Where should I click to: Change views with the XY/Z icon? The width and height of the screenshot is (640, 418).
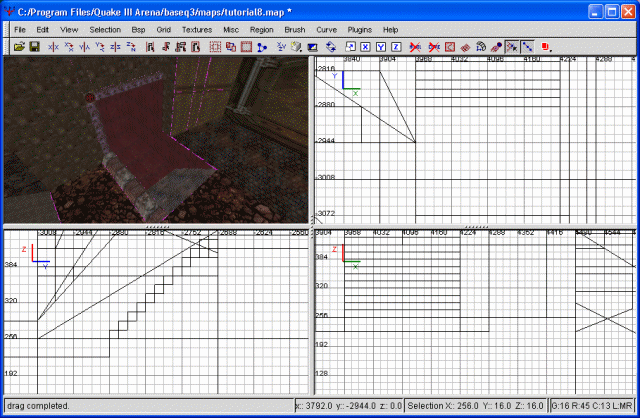[281, 47]
